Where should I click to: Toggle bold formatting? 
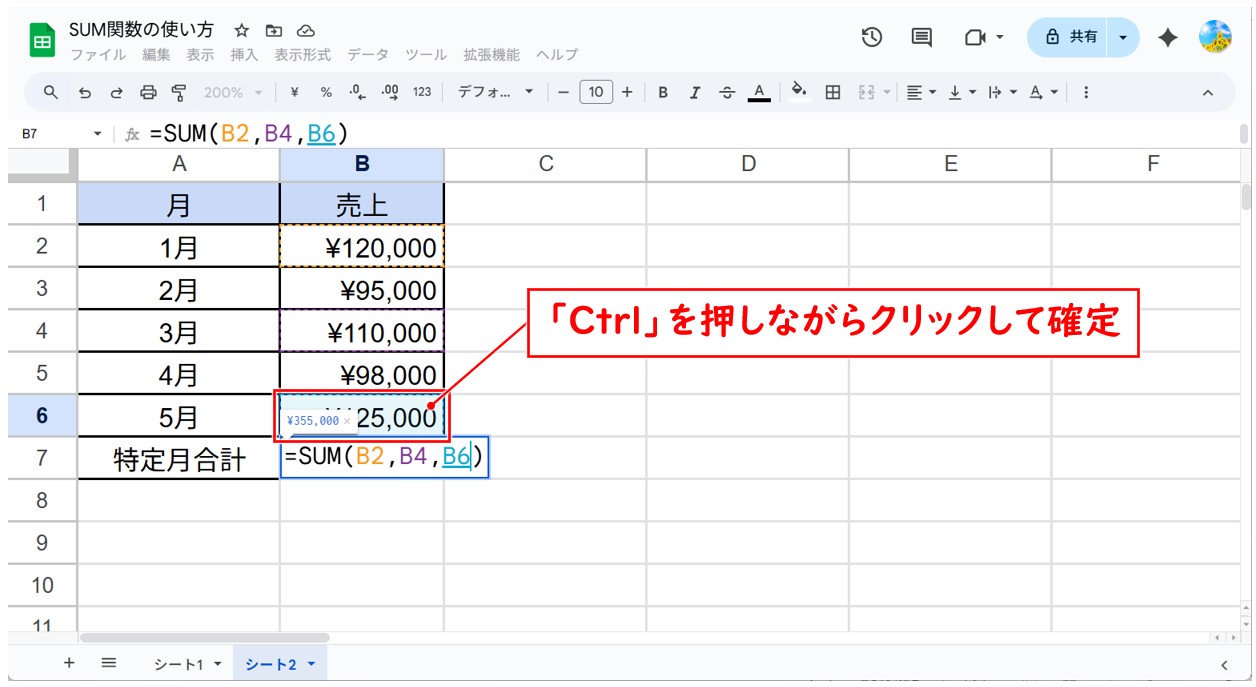[x=662, y=92]
